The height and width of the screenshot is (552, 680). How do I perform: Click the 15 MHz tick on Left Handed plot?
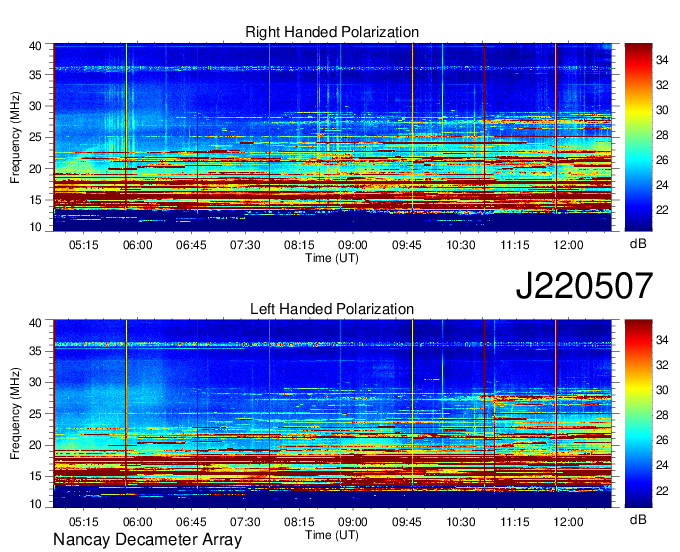pyautogui.click(x=36, y=477)
